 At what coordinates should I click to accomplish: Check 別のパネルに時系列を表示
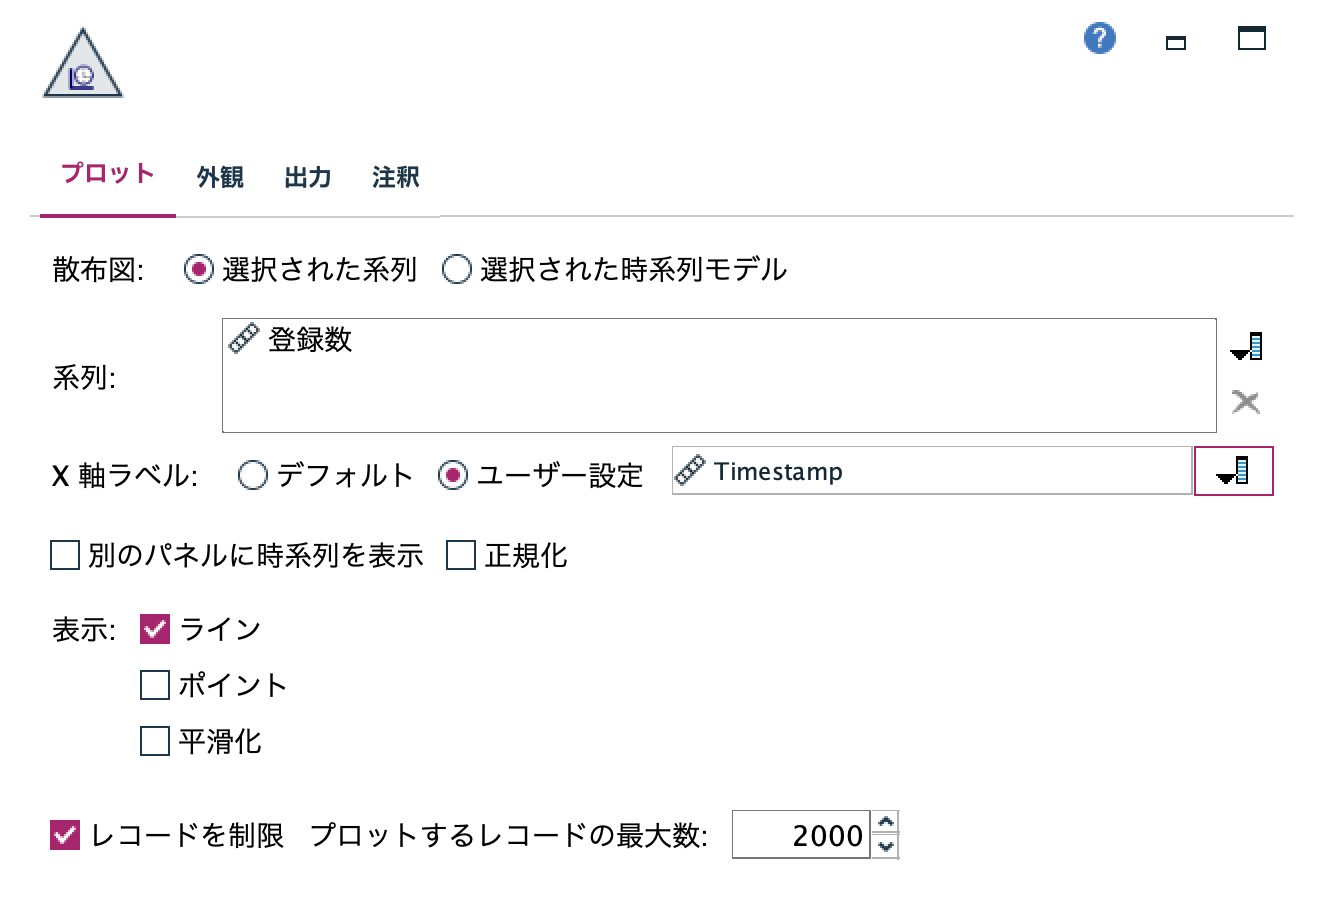[x=64, y=555]
